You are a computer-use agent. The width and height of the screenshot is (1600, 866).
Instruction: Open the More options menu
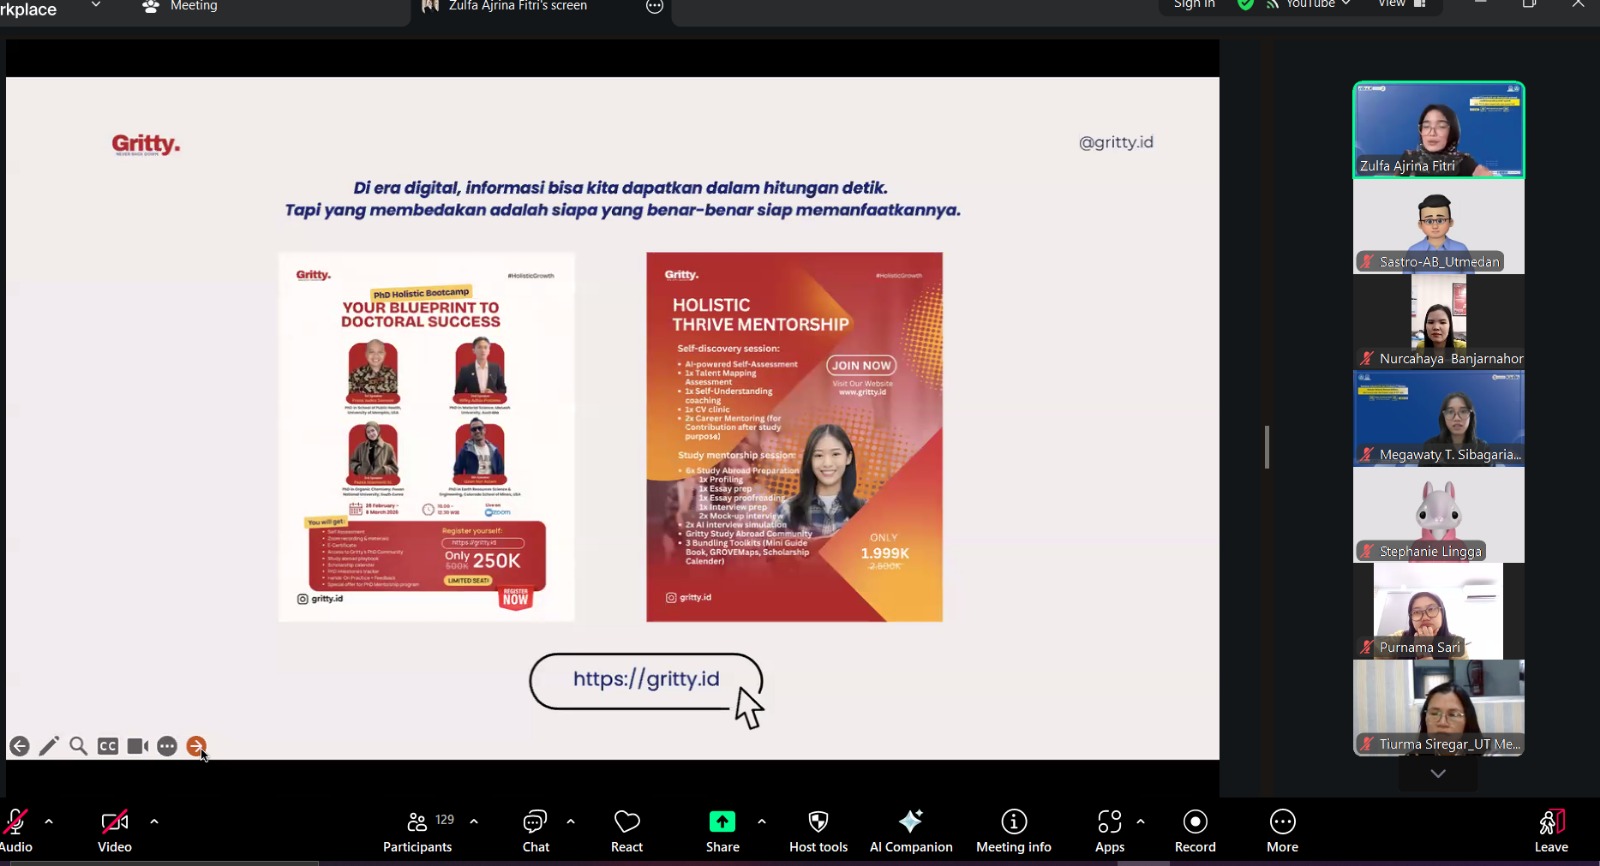point(1282,830)
